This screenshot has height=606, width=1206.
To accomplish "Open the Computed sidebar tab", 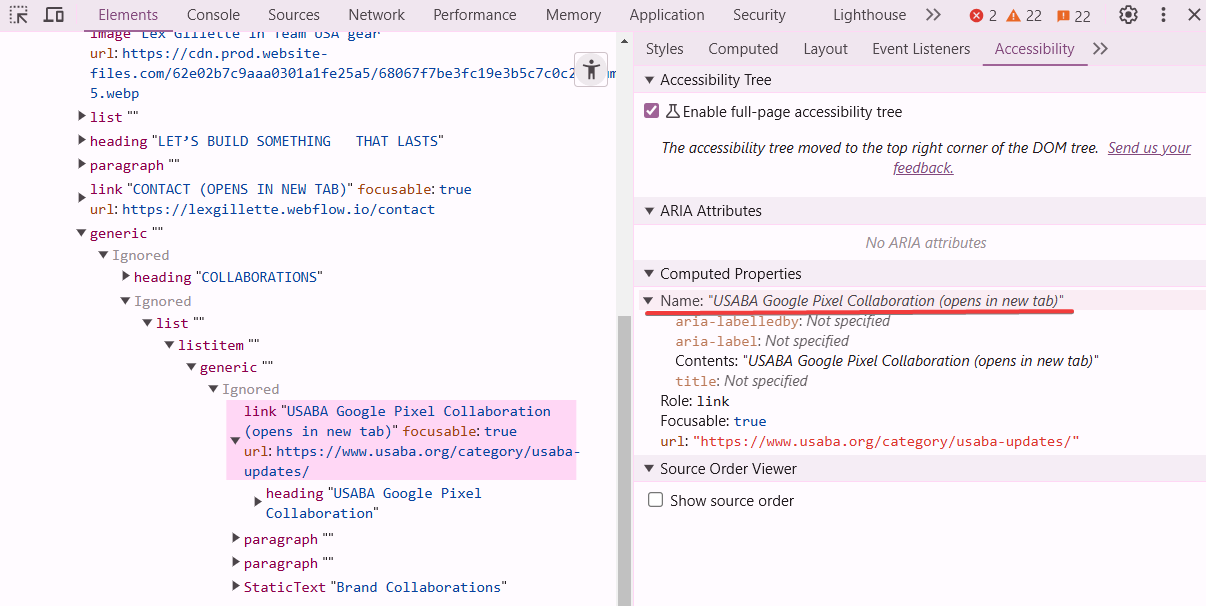I will [x=743, y=49].
